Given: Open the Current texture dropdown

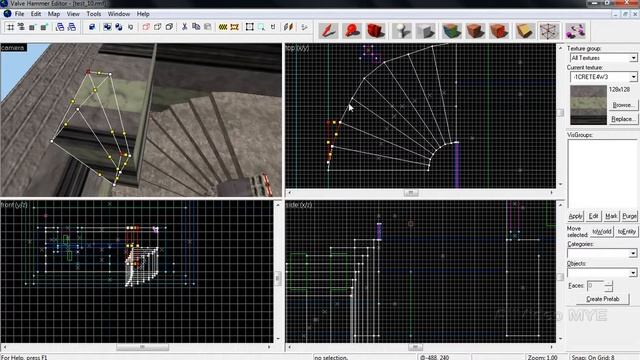Looking at the screenshot, I should pyautogui.click(x=603, y=77).
